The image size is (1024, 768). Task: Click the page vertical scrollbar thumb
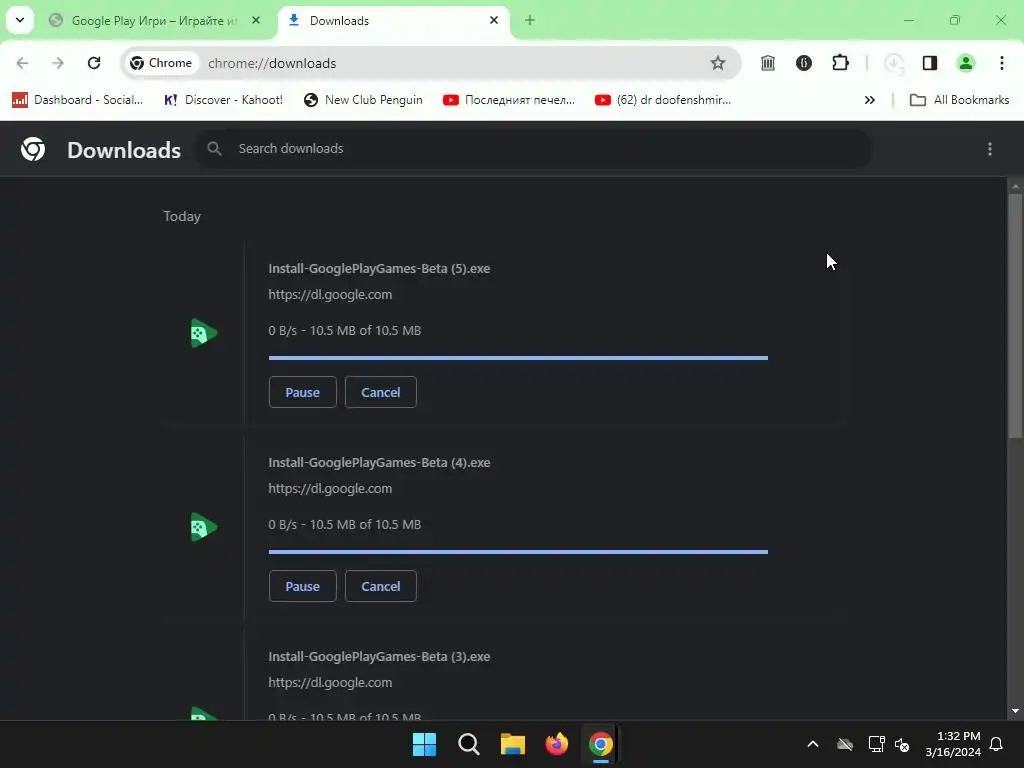coord(1015,316)
